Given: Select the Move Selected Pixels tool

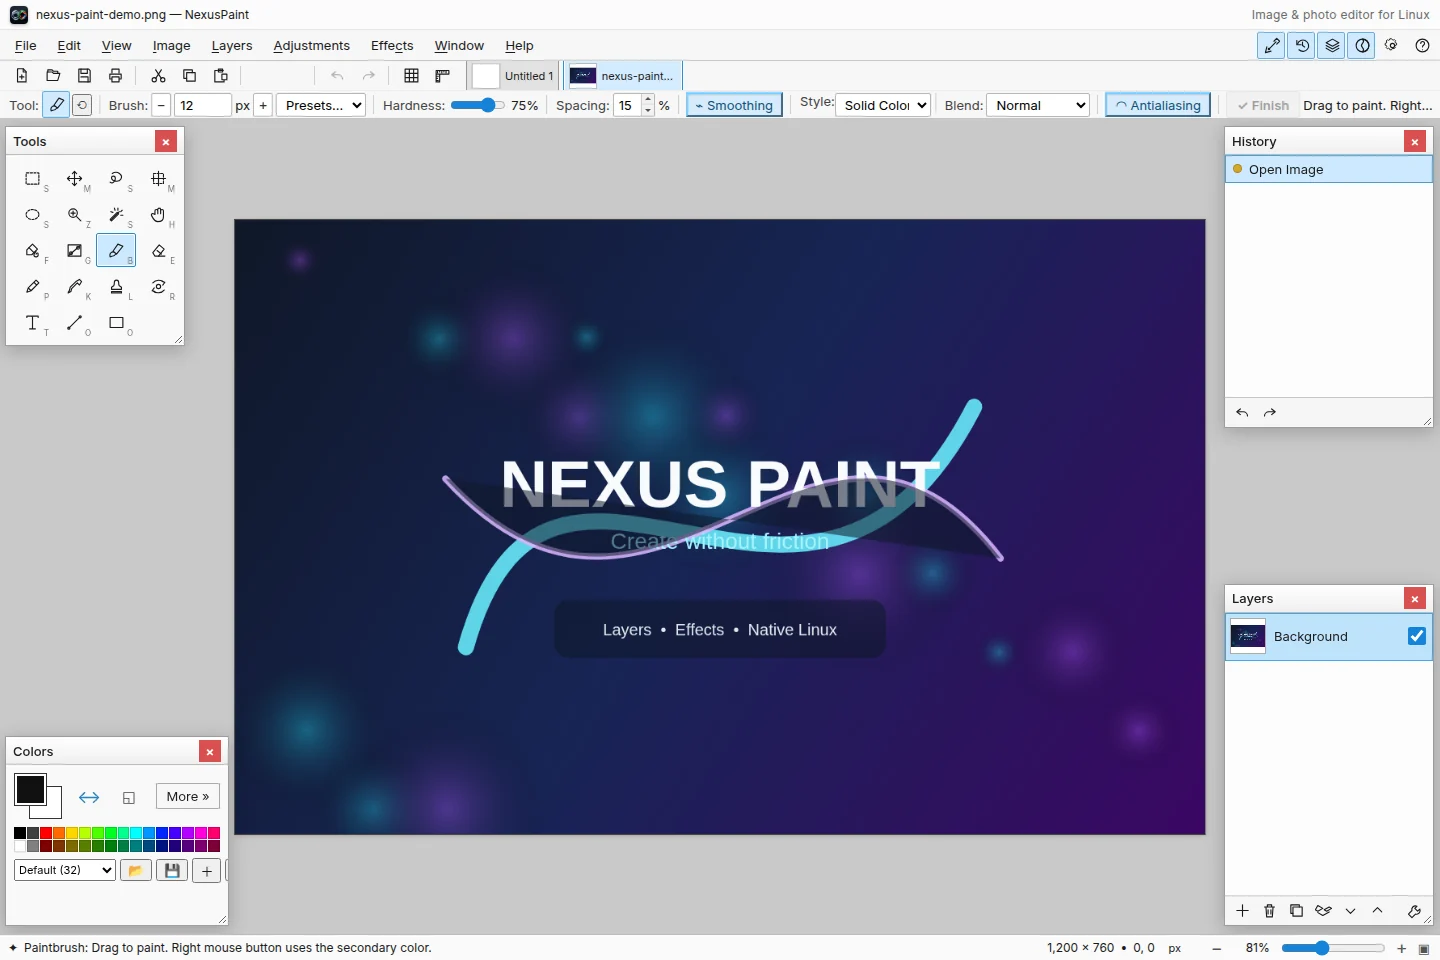Looking at the screenshot, I should [75, 179].
